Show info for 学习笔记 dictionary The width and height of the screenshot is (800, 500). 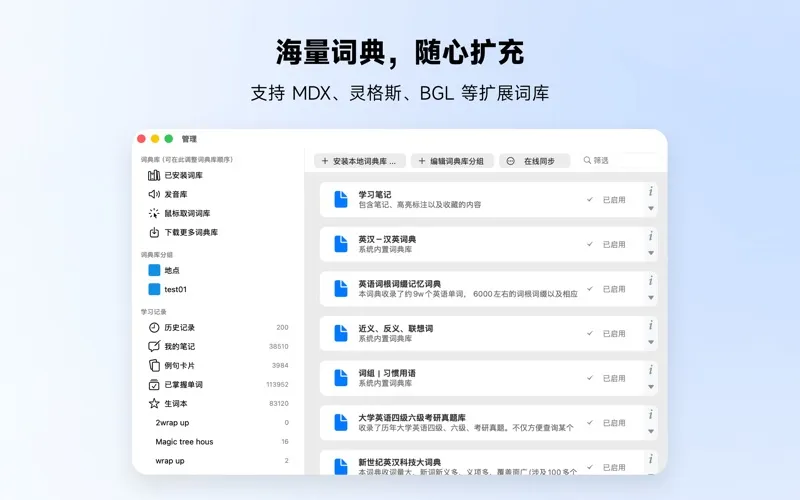click(651, 191)
